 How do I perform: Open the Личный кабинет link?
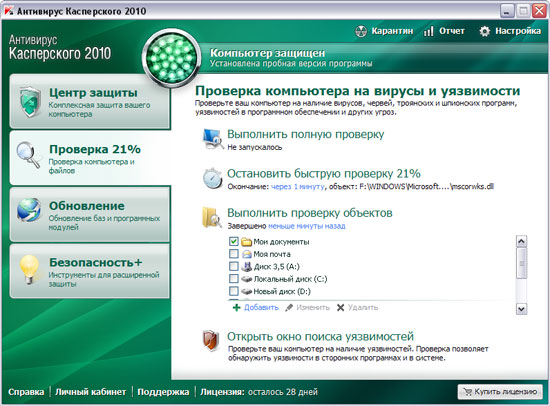(90, 392)
